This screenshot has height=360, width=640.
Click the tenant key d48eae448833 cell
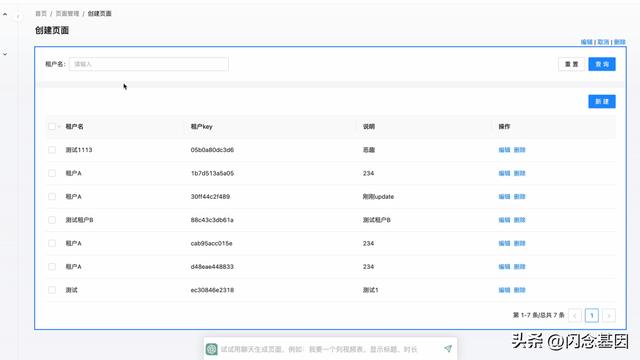(x=212, y=267)
